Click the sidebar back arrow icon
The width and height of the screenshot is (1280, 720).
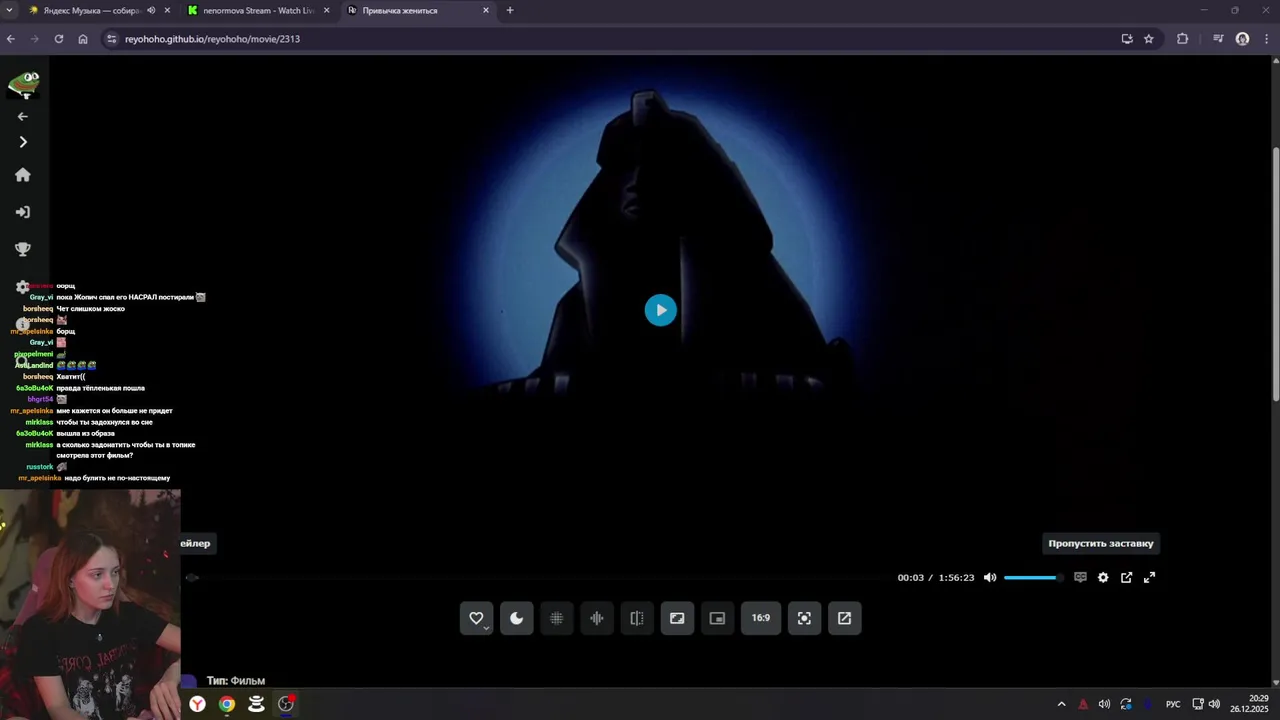point(22,116)
